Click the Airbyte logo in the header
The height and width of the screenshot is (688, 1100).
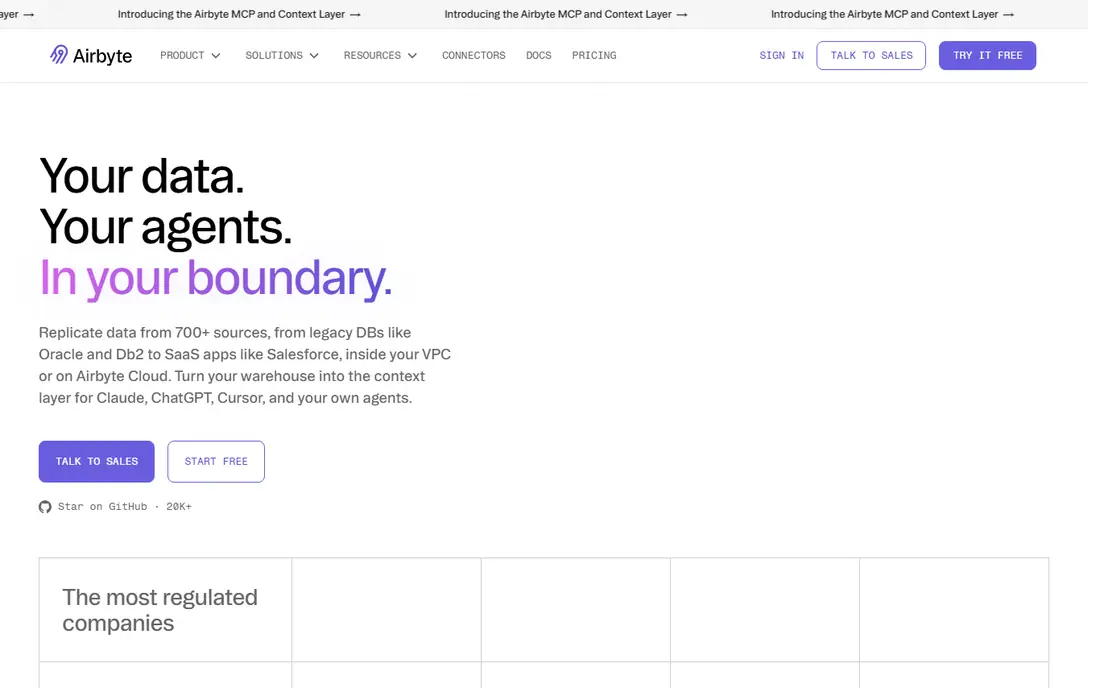pyautogui.click(x=90, y=55)
